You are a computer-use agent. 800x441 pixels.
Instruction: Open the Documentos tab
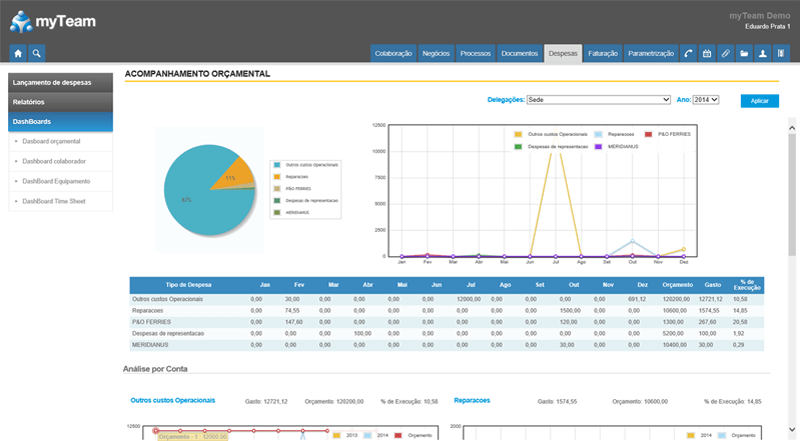point(520,53)
